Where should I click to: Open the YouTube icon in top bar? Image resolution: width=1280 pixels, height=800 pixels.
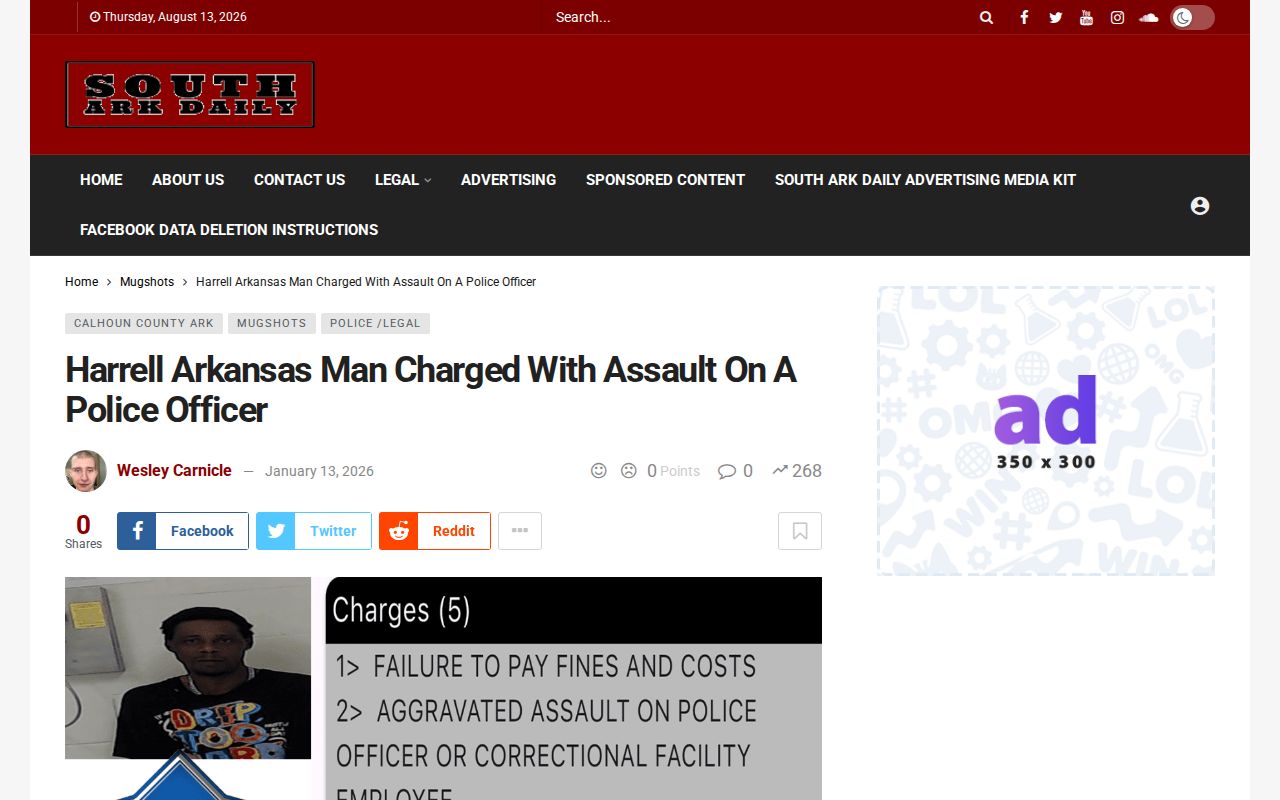(1086, 17)
